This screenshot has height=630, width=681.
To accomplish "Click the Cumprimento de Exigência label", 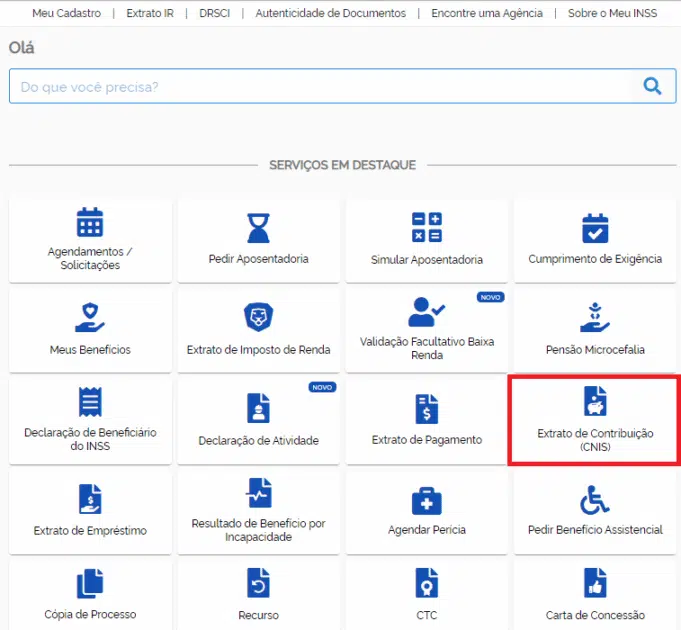I will pos(595,259).
